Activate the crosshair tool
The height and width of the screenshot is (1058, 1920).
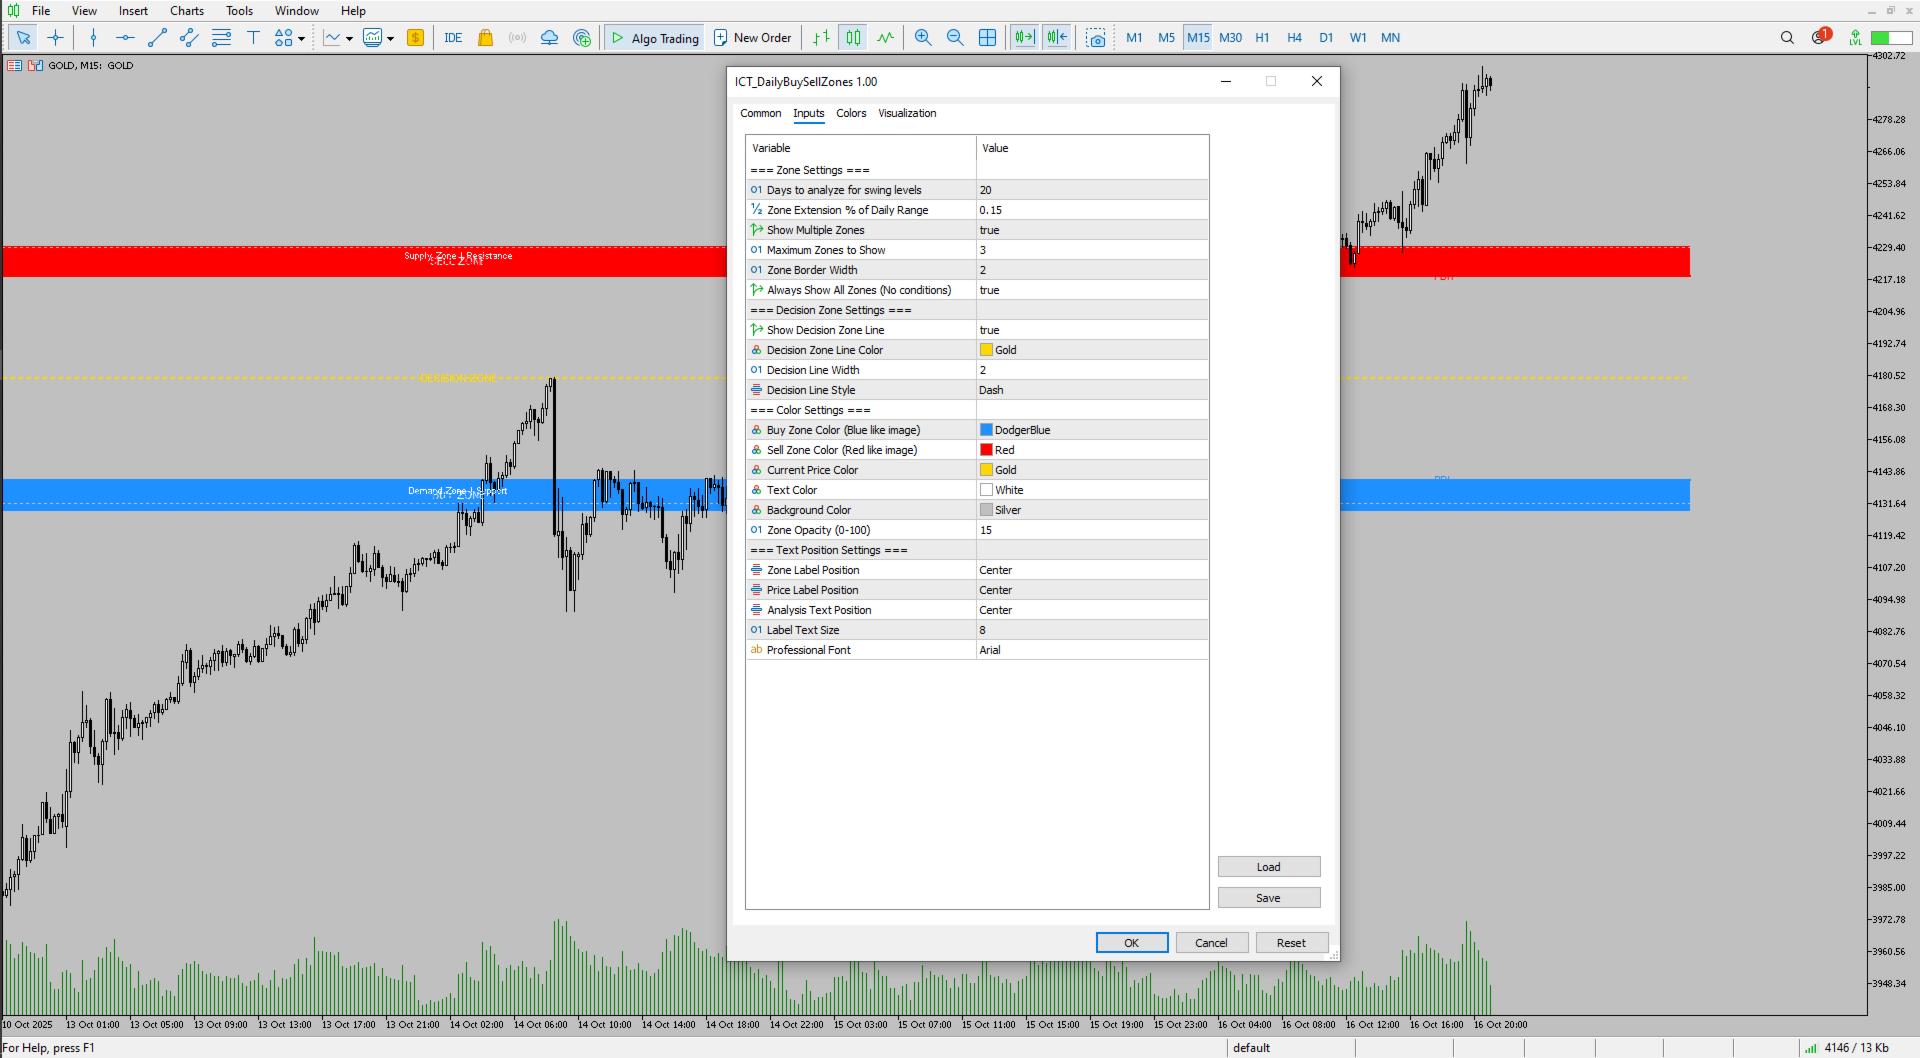tap(56, 38)
